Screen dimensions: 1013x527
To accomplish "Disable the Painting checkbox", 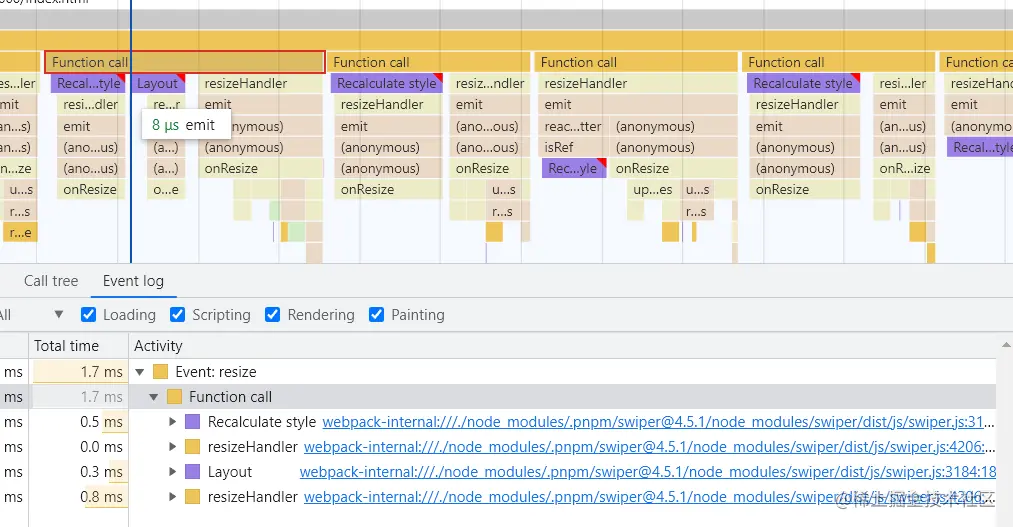I will [x=377, y=315].
